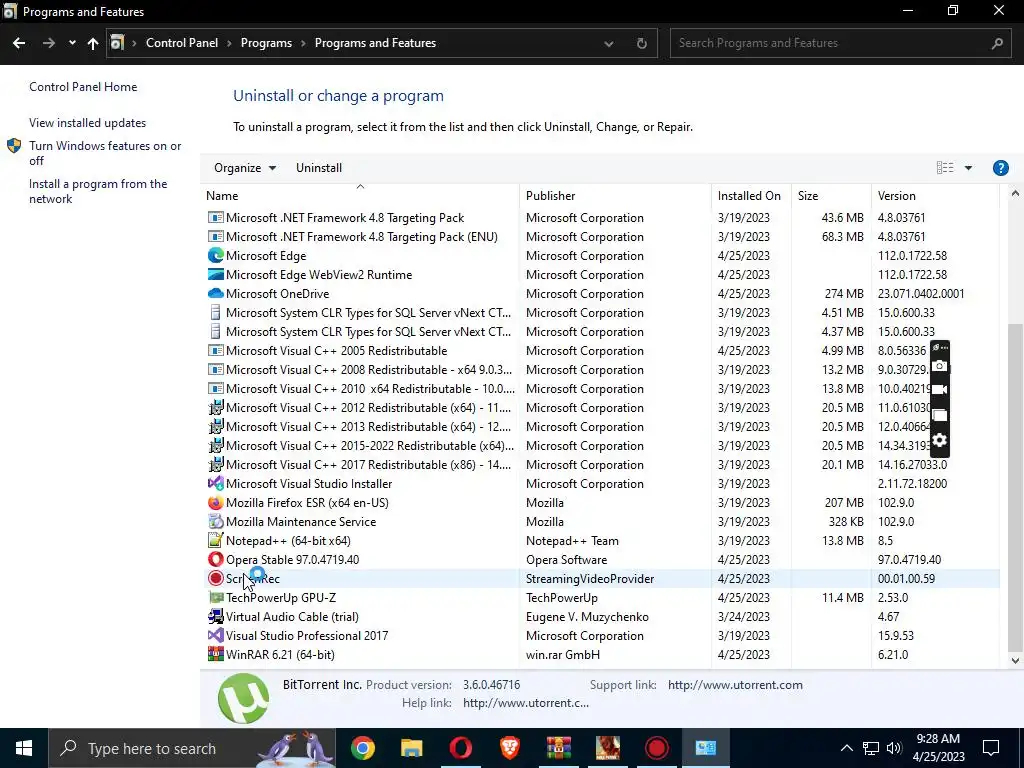Viewport: 1024px width, 768px height.
Task: Open the Windows Start menu
Action: click(24, 748)
